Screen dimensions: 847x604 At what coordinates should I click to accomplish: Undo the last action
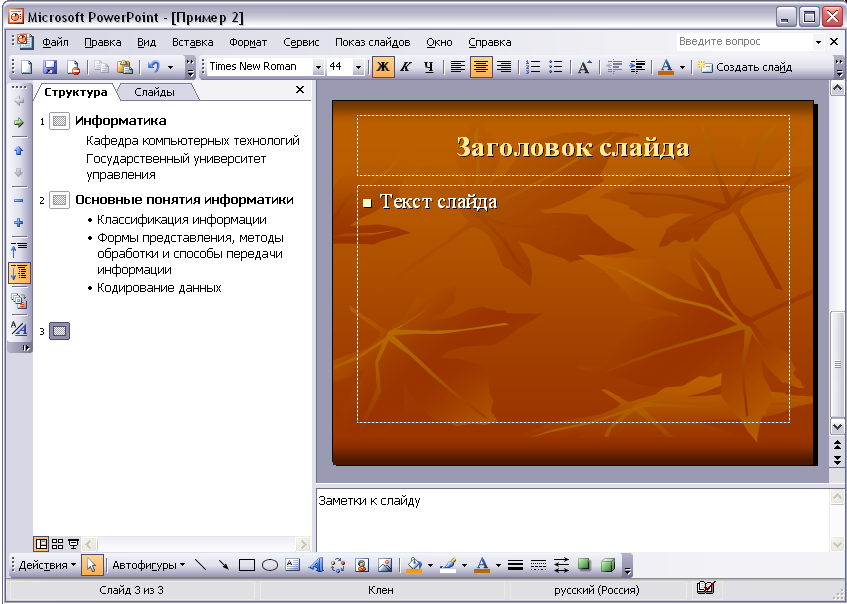[153, 67]
